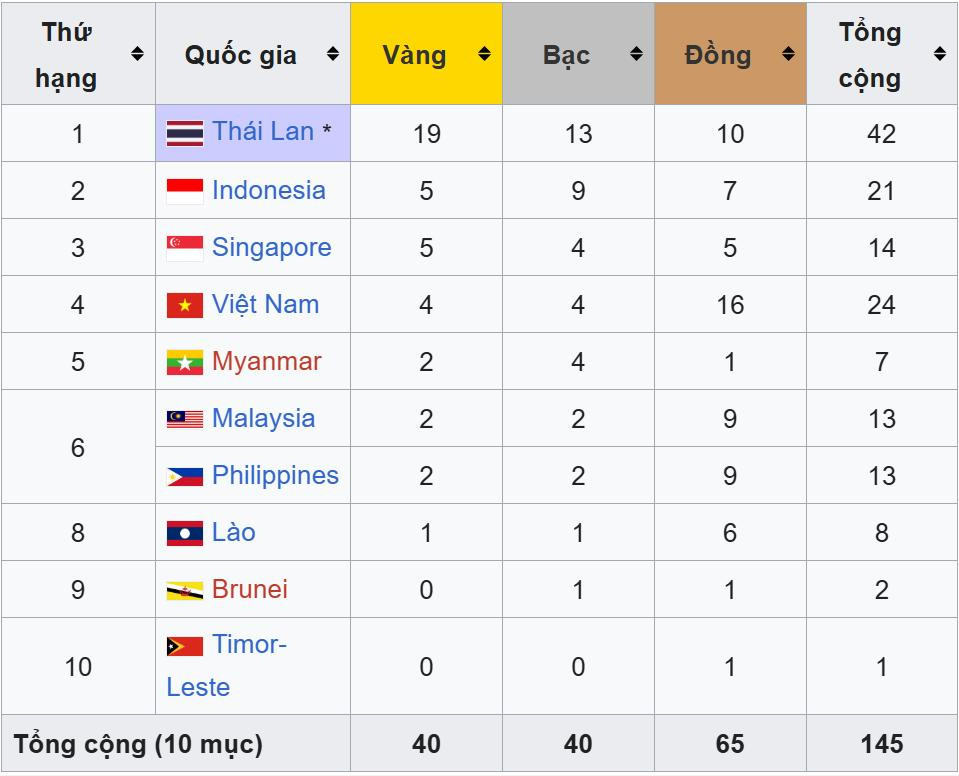Open the Thái Lan link

pos(263,132)
